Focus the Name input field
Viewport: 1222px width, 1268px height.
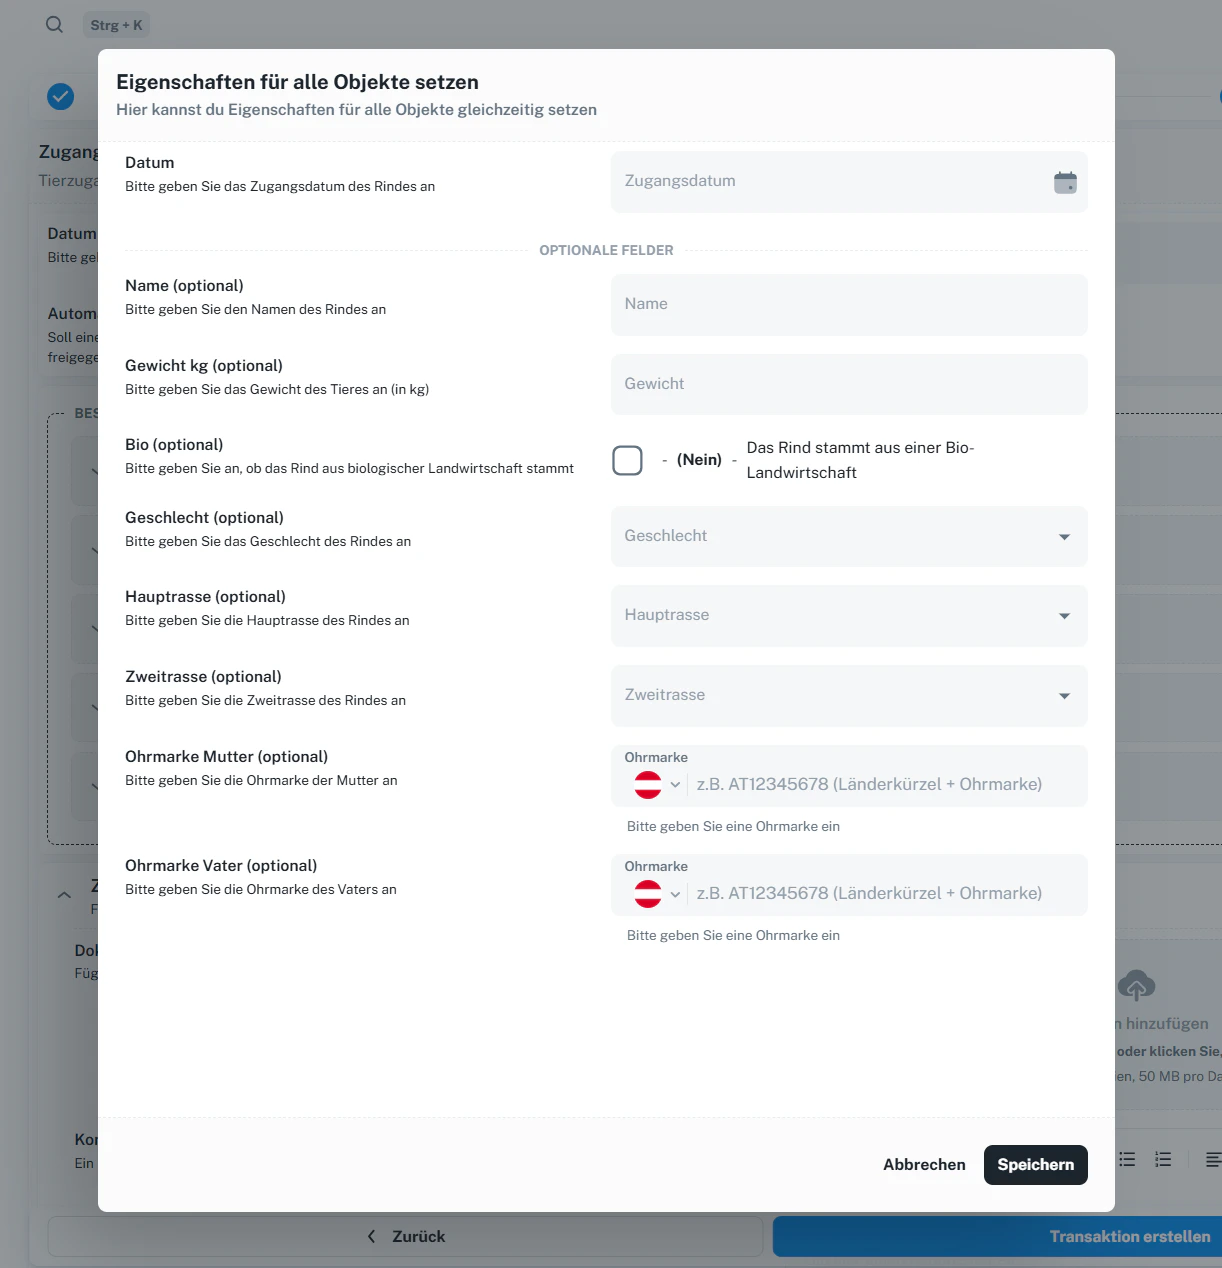[849, 305]
